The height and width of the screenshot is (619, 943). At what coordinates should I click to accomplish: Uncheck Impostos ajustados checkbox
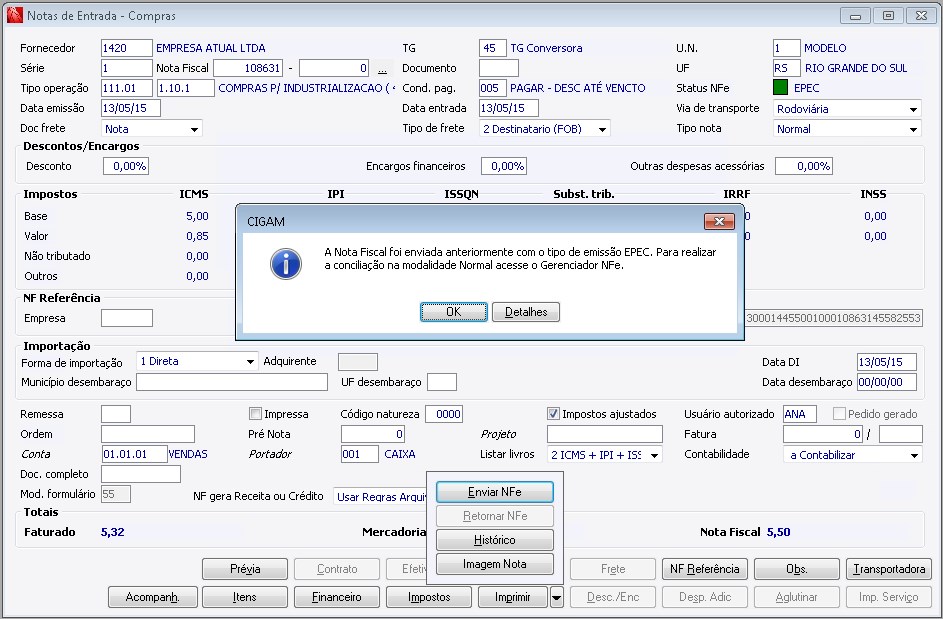(x=553, y=414)
